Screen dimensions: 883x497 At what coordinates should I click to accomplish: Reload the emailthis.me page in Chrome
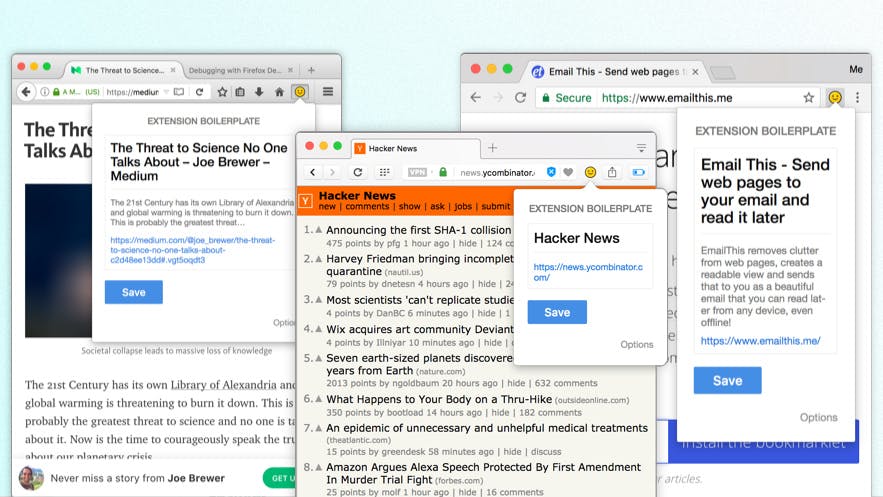(520, 97)
